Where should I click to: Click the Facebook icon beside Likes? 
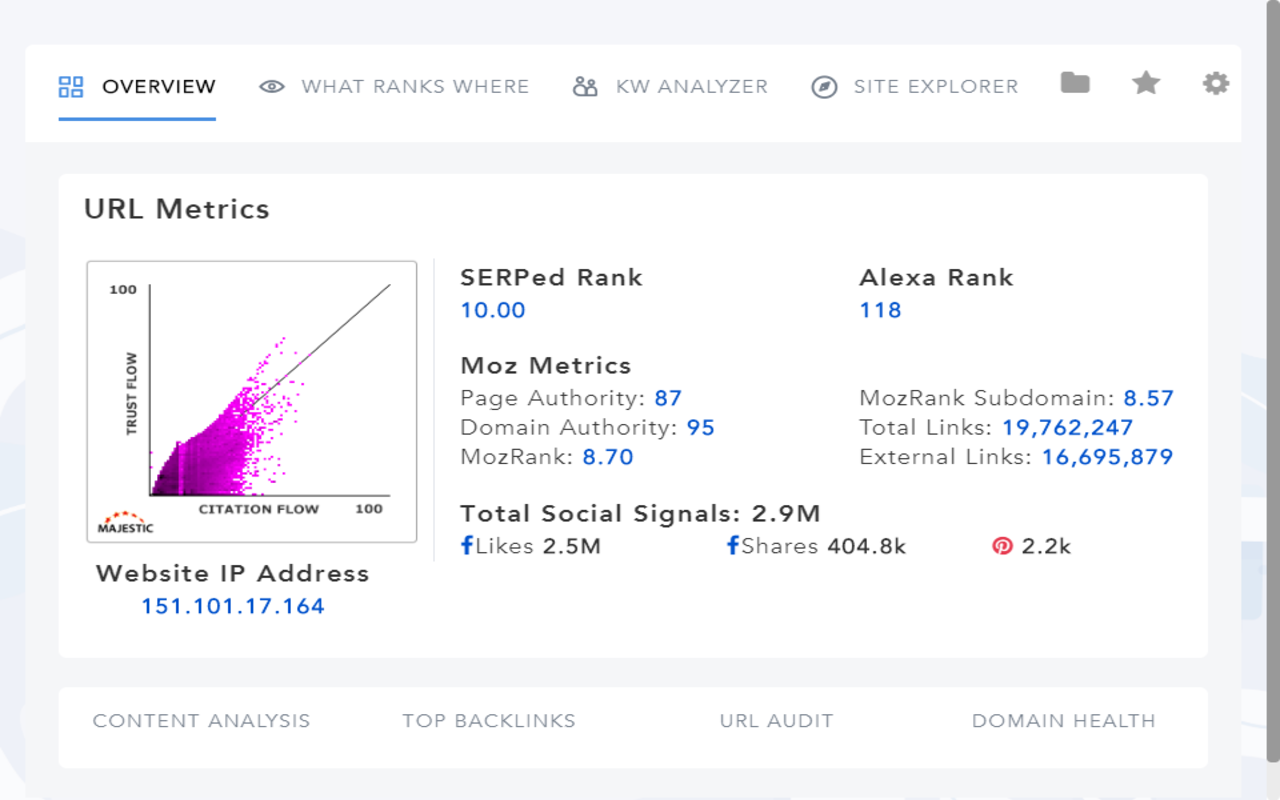point(467,546)
